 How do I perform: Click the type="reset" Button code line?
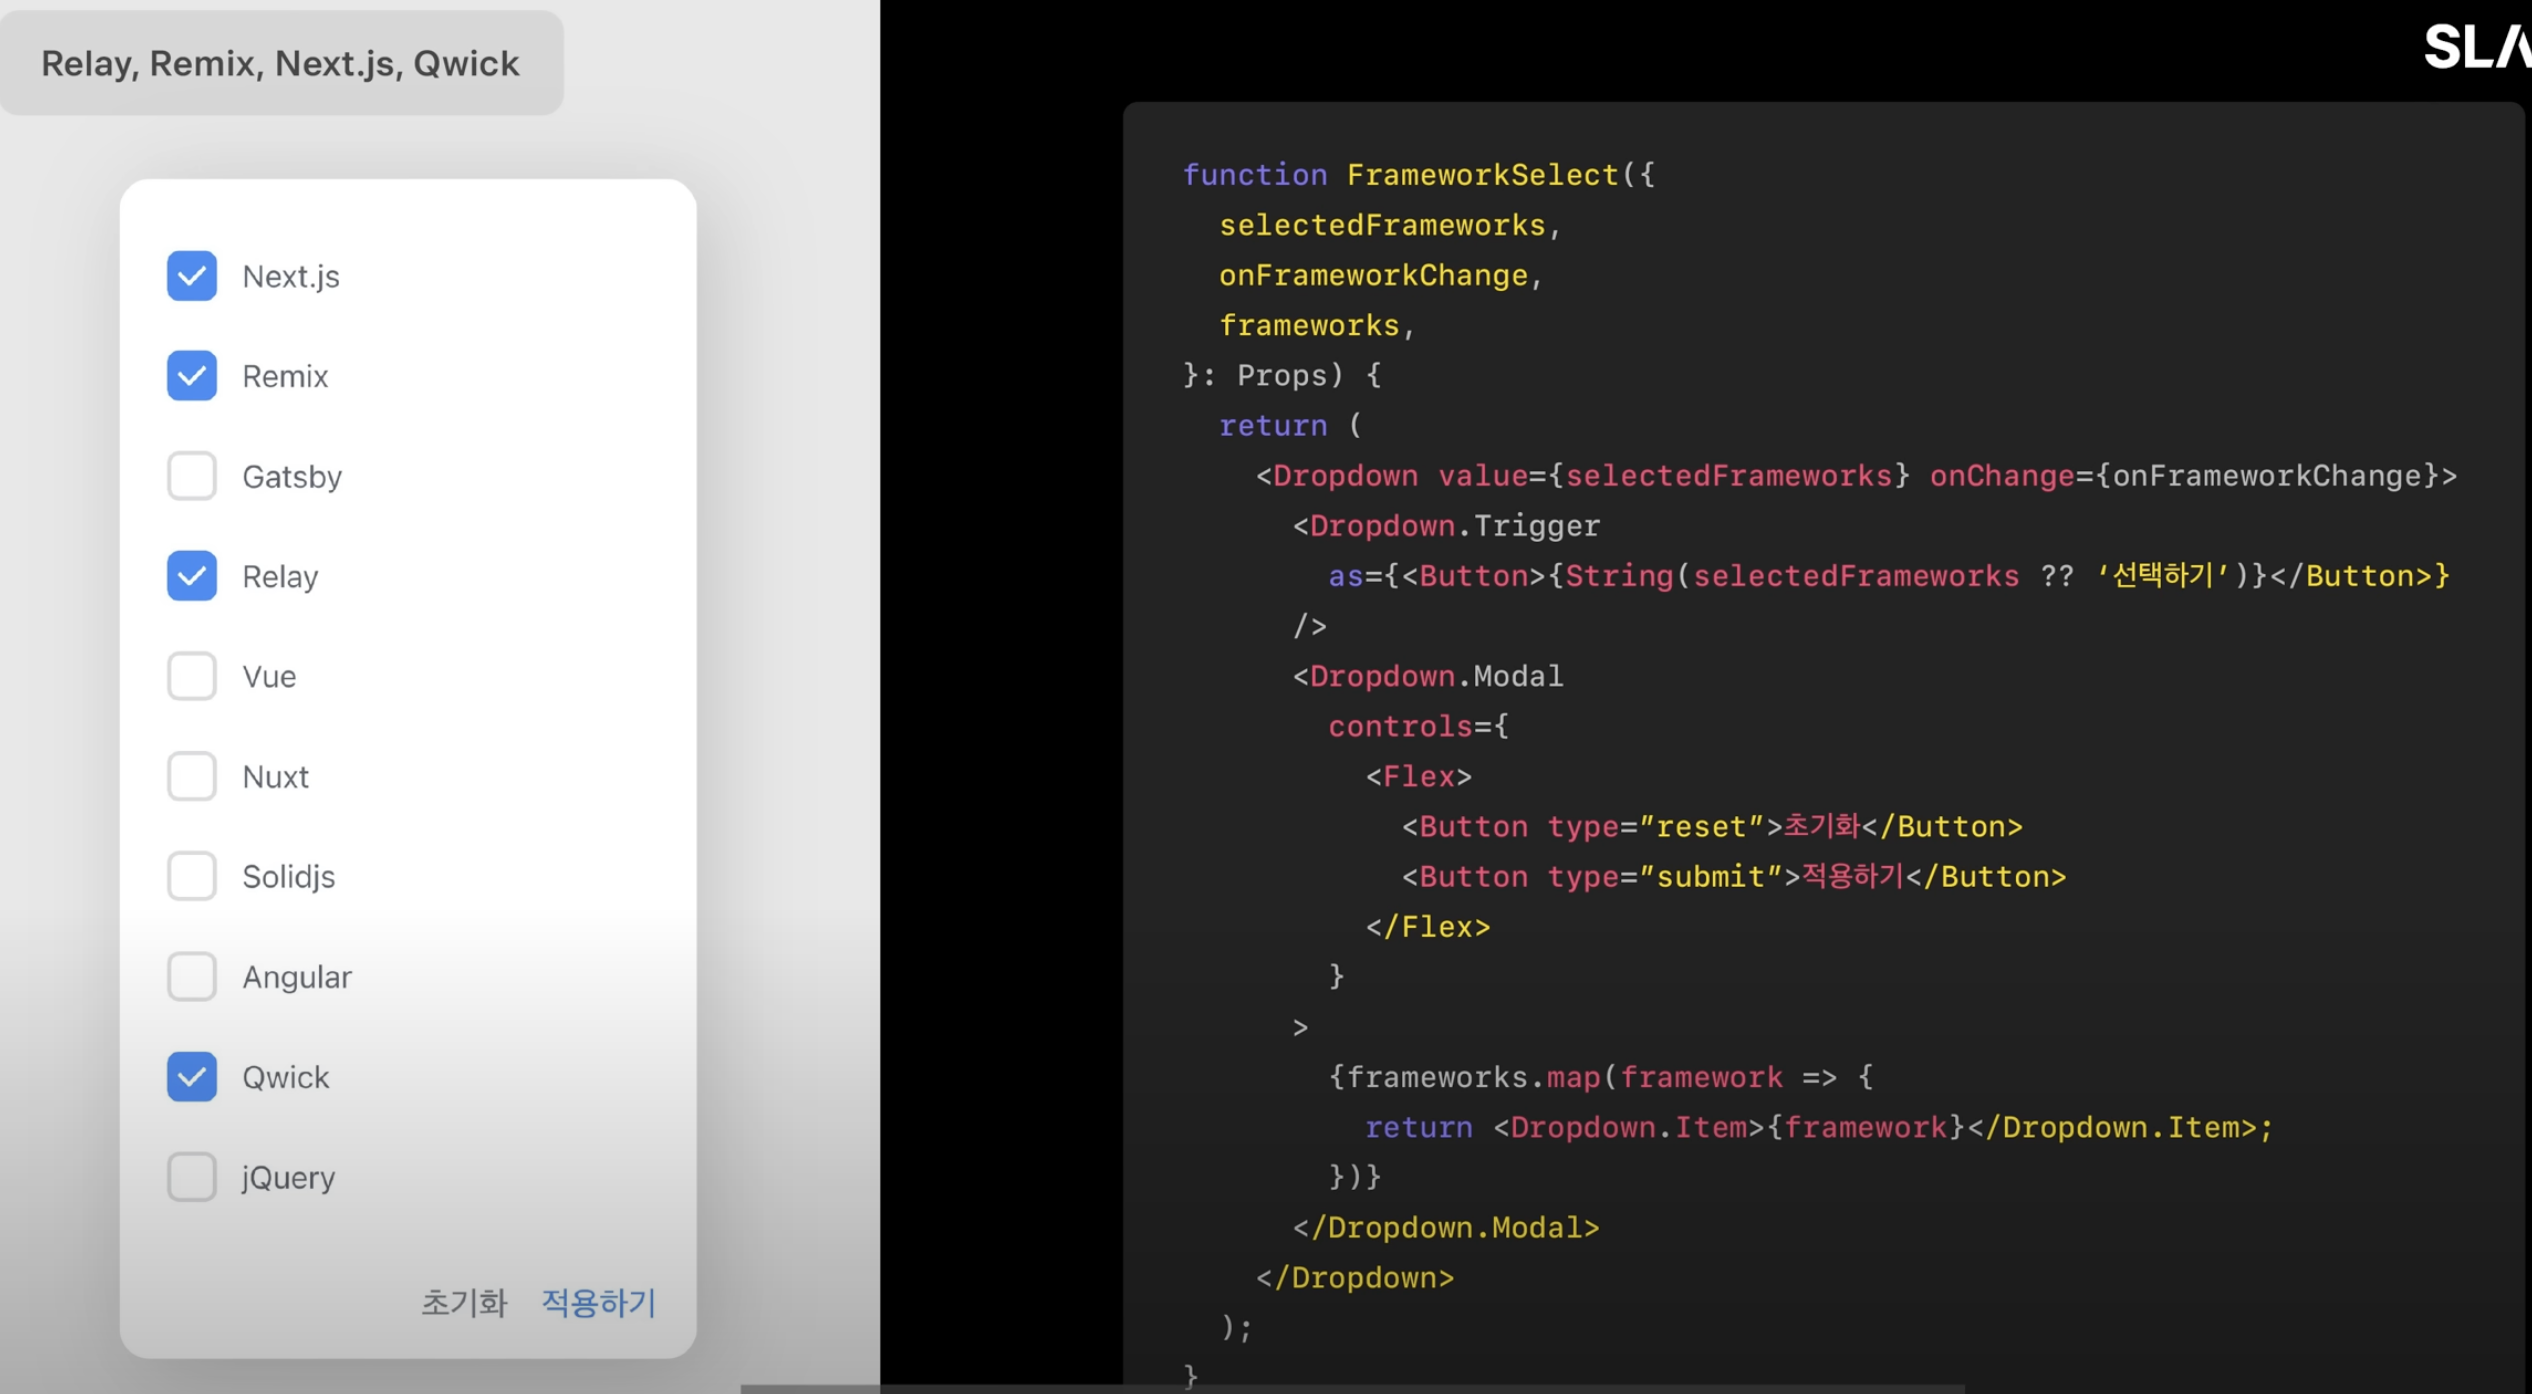(1712, 826)
